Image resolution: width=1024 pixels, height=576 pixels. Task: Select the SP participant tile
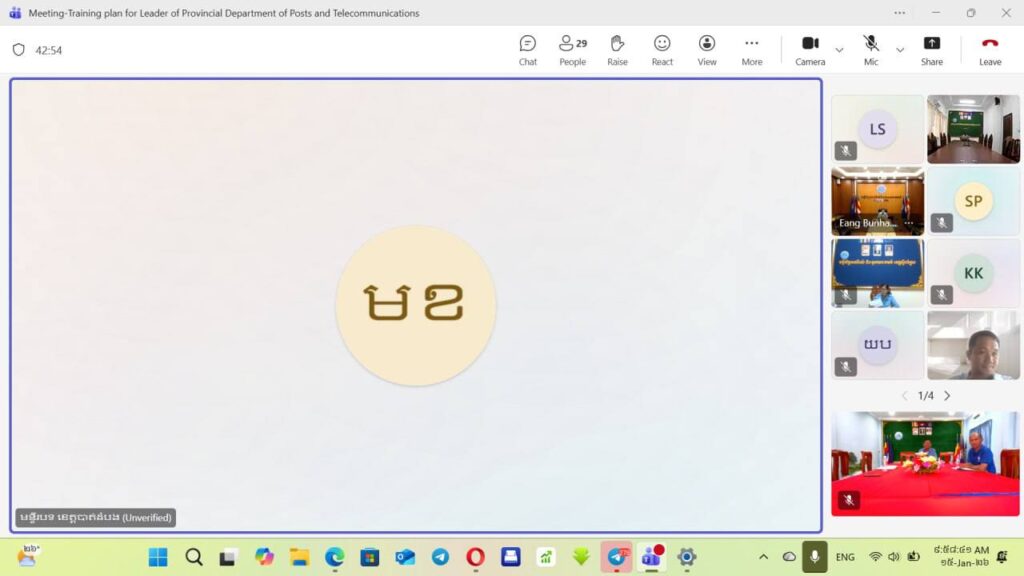click(973, 201)
